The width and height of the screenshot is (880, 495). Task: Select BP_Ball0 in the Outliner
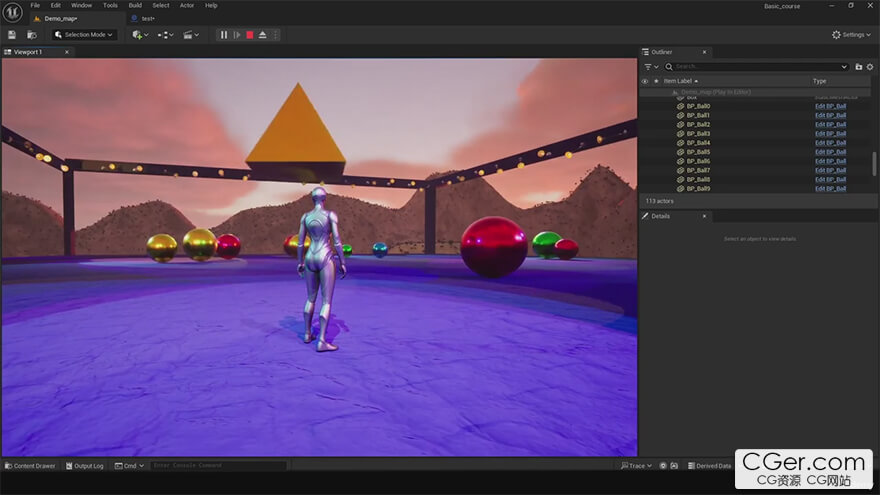(698, 106)
